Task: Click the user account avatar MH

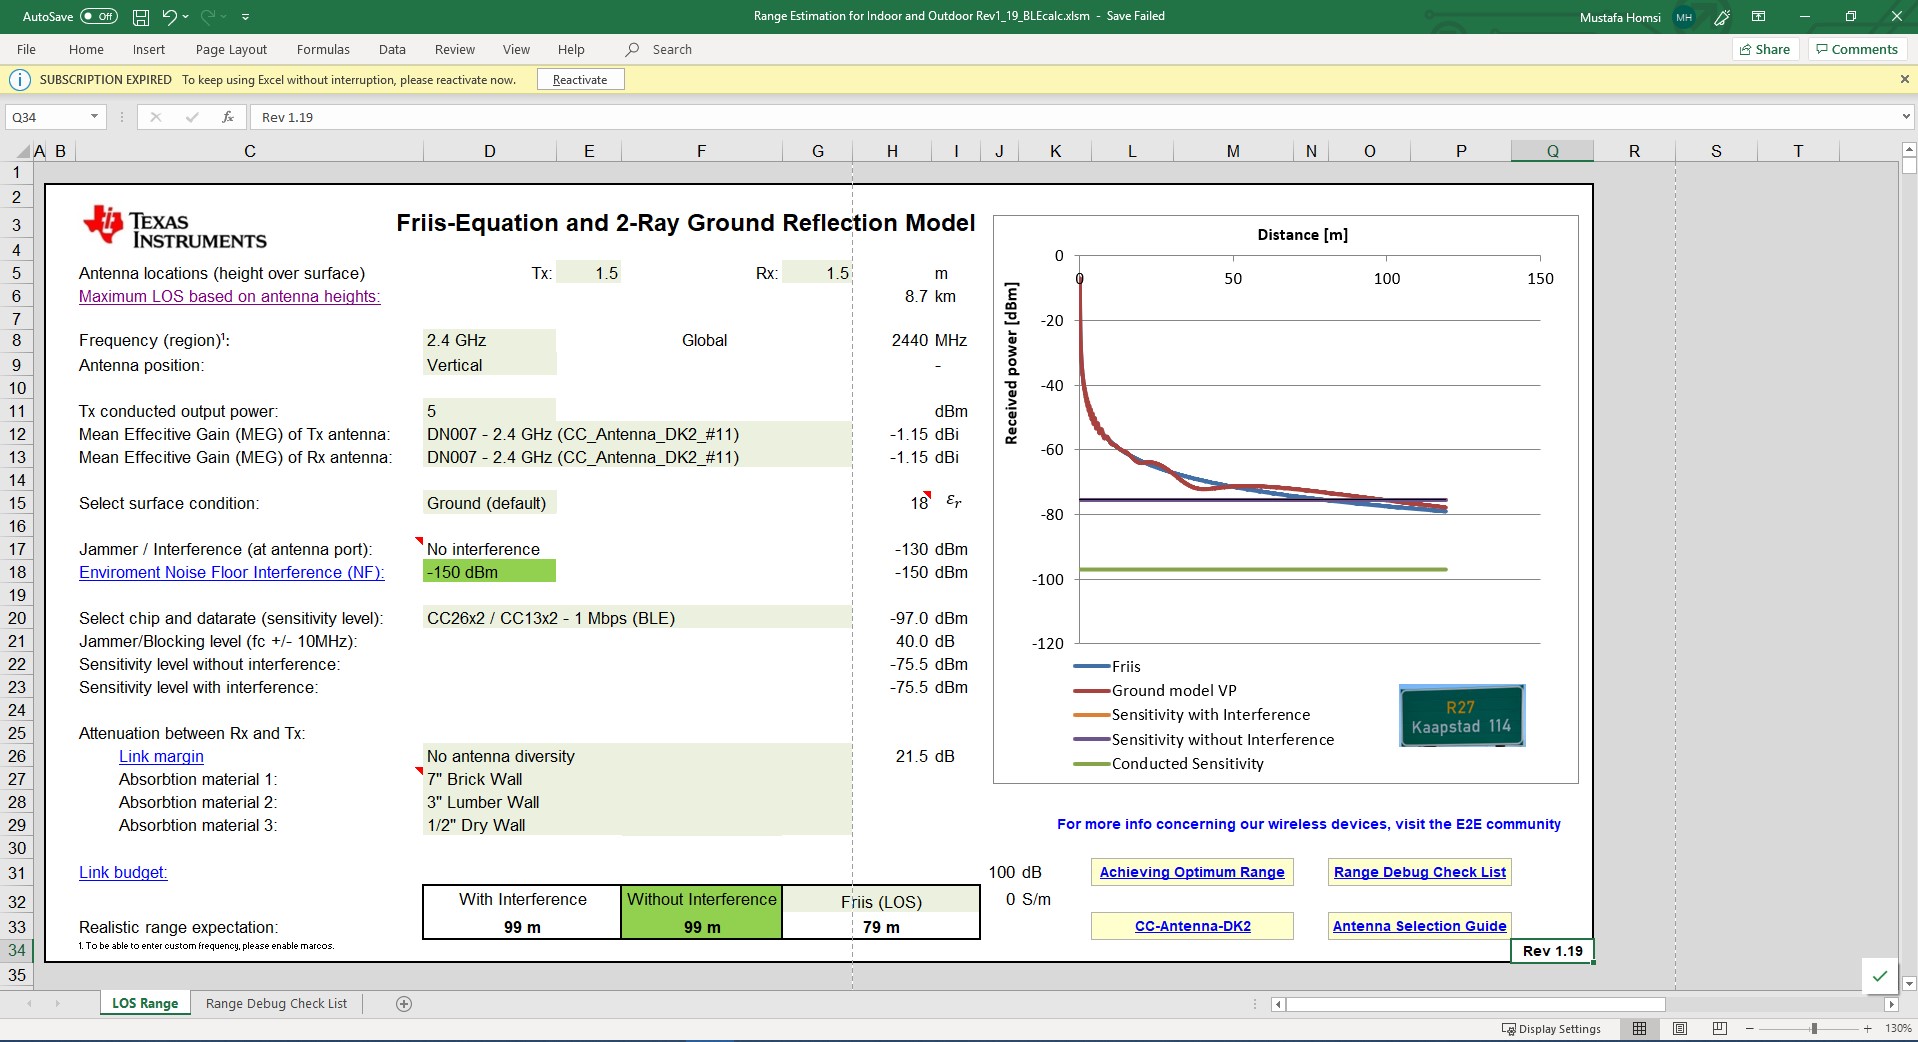Action: pos(1684,17)
